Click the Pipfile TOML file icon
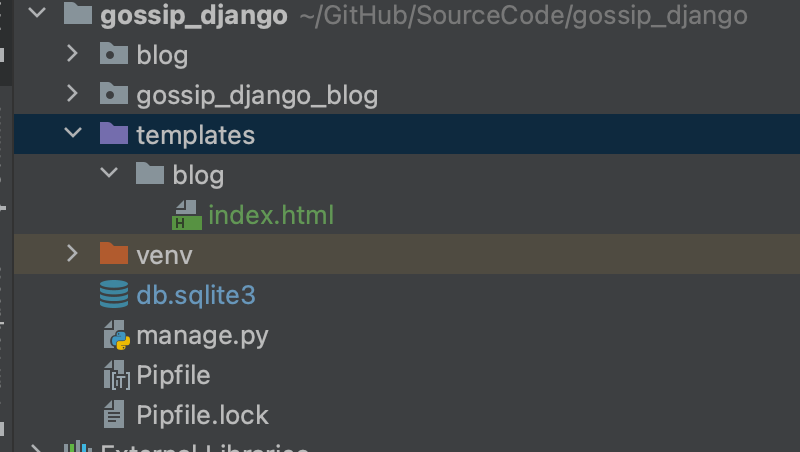This screenshot has height=452, width=800. click(117, 374)
